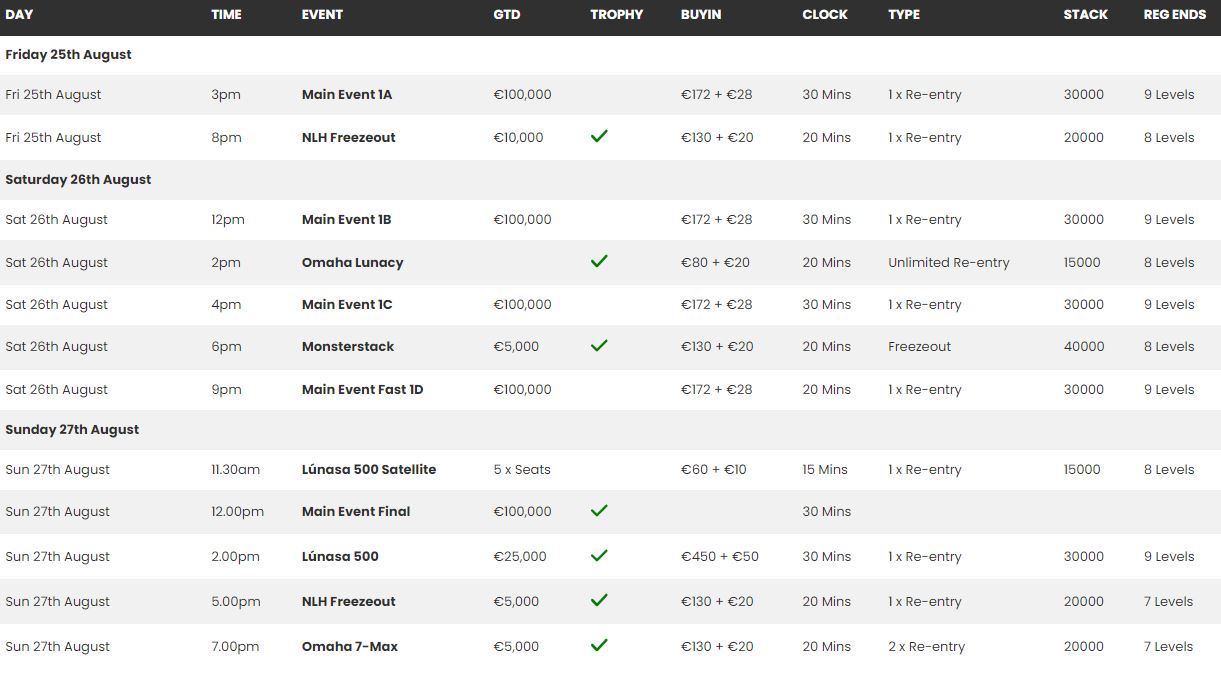Click the Saturday 26th August group heading
The image size is (1221, 683).
tap(78, 180)
